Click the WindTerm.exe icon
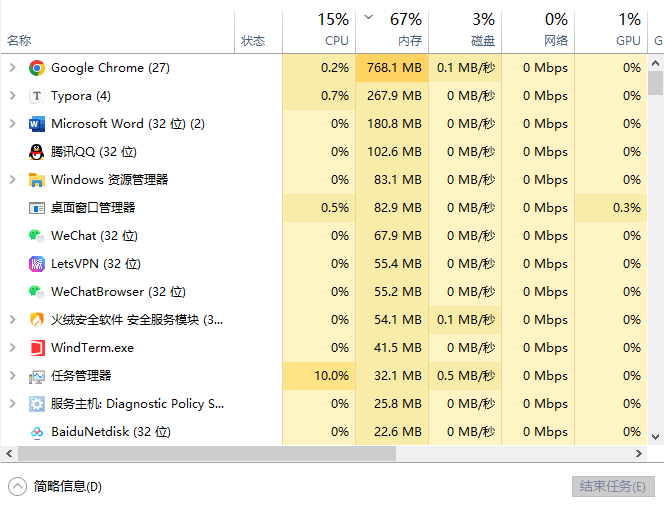 pos(37,348)
